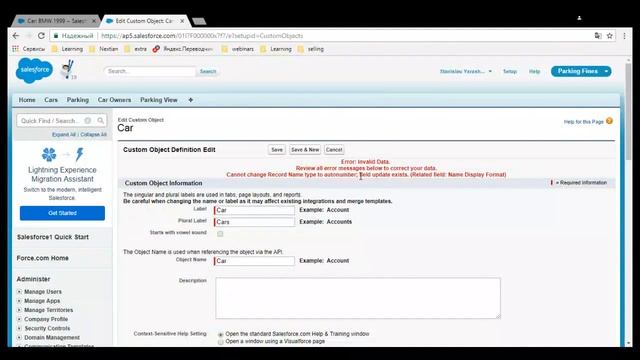640x360 pixels.
Task: Open the Parking Fines app dropdown
Action: pos(607,71)
